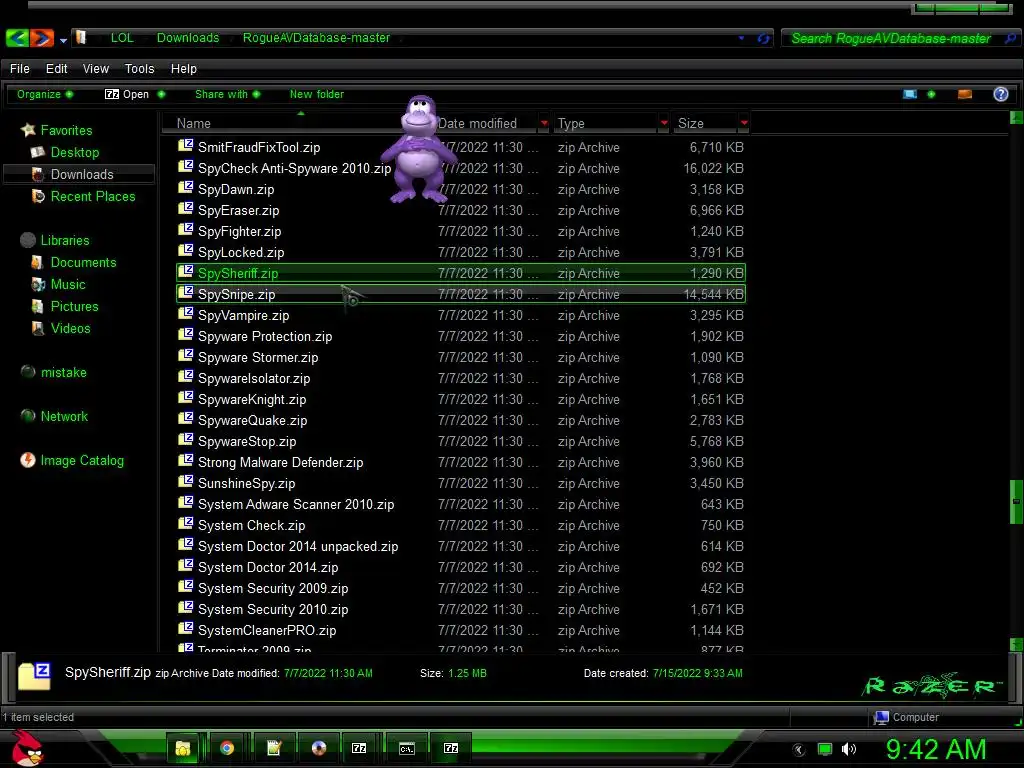Click the 9:42 AM taskbar clock
This screenshot has height=768, width=1024.
(x=936, y=749)
